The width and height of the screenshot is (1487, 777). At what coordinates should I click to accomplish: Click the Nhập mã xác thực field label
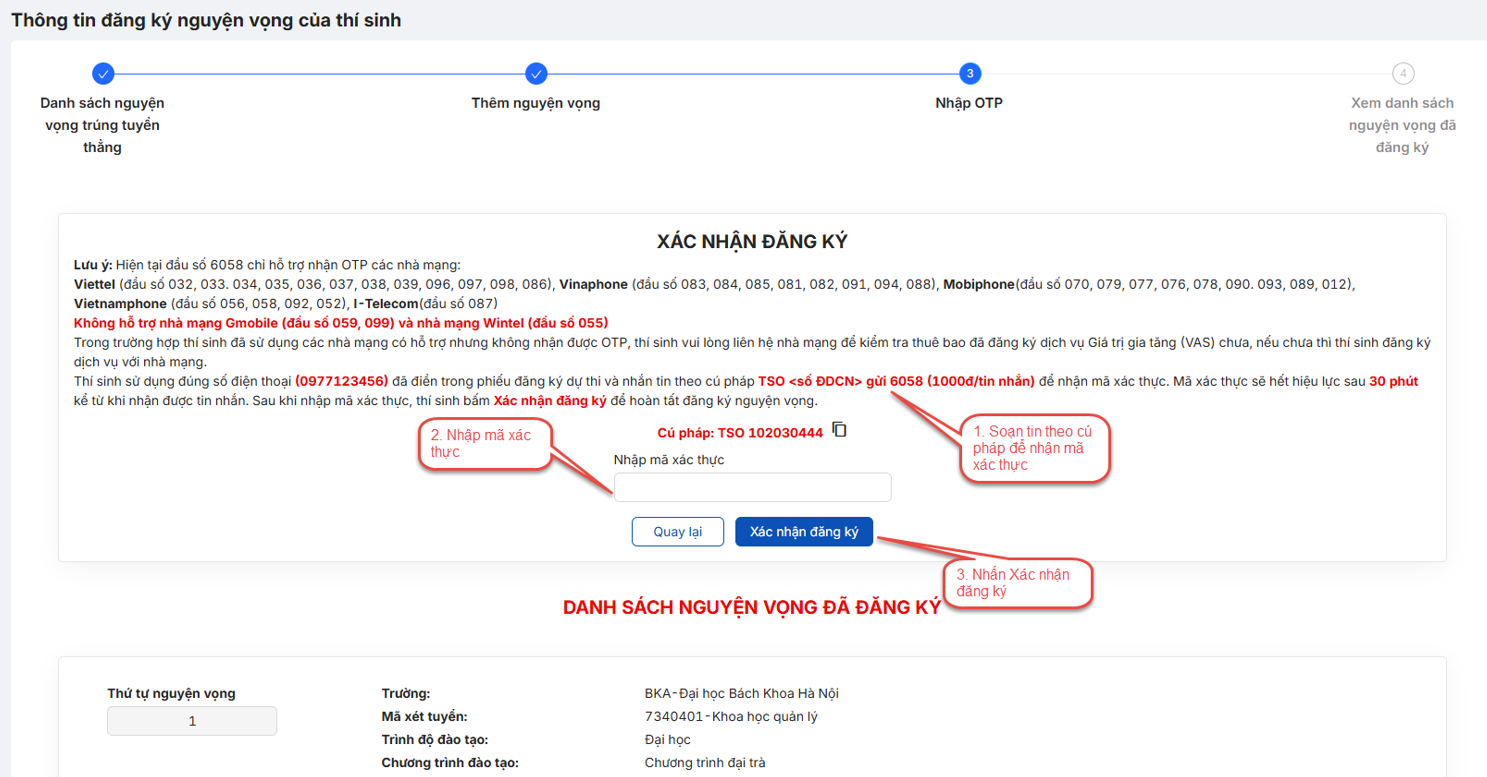[669, 460]
